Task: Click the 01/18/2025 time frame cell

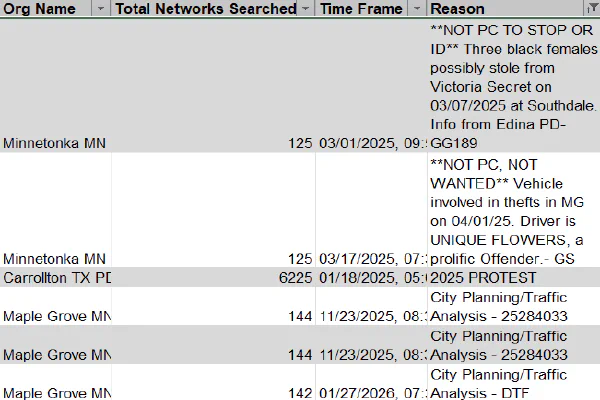Action: click(x=371, y=278)
